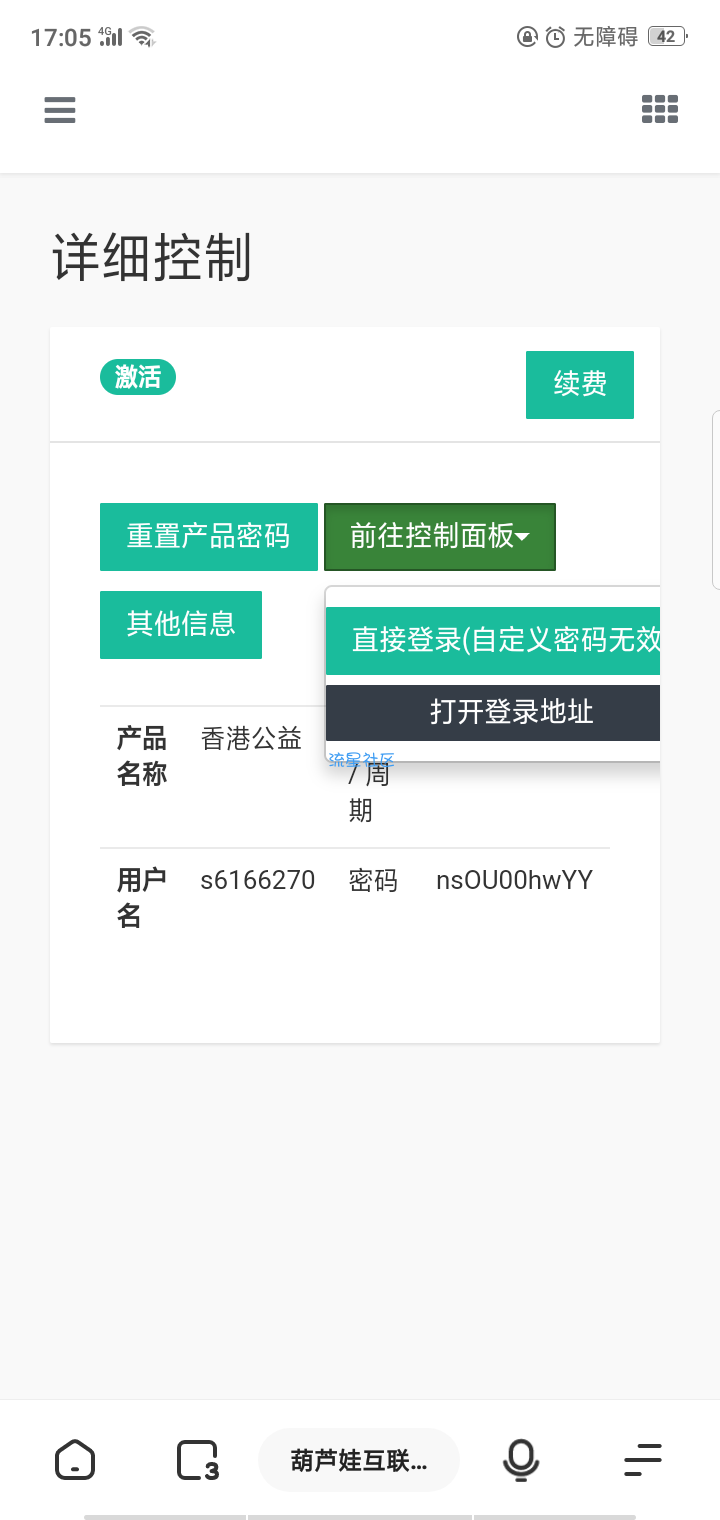Tap the Wi-Fi signal icon in status bar
720x1520 pixels.
(x=143, y=37)
